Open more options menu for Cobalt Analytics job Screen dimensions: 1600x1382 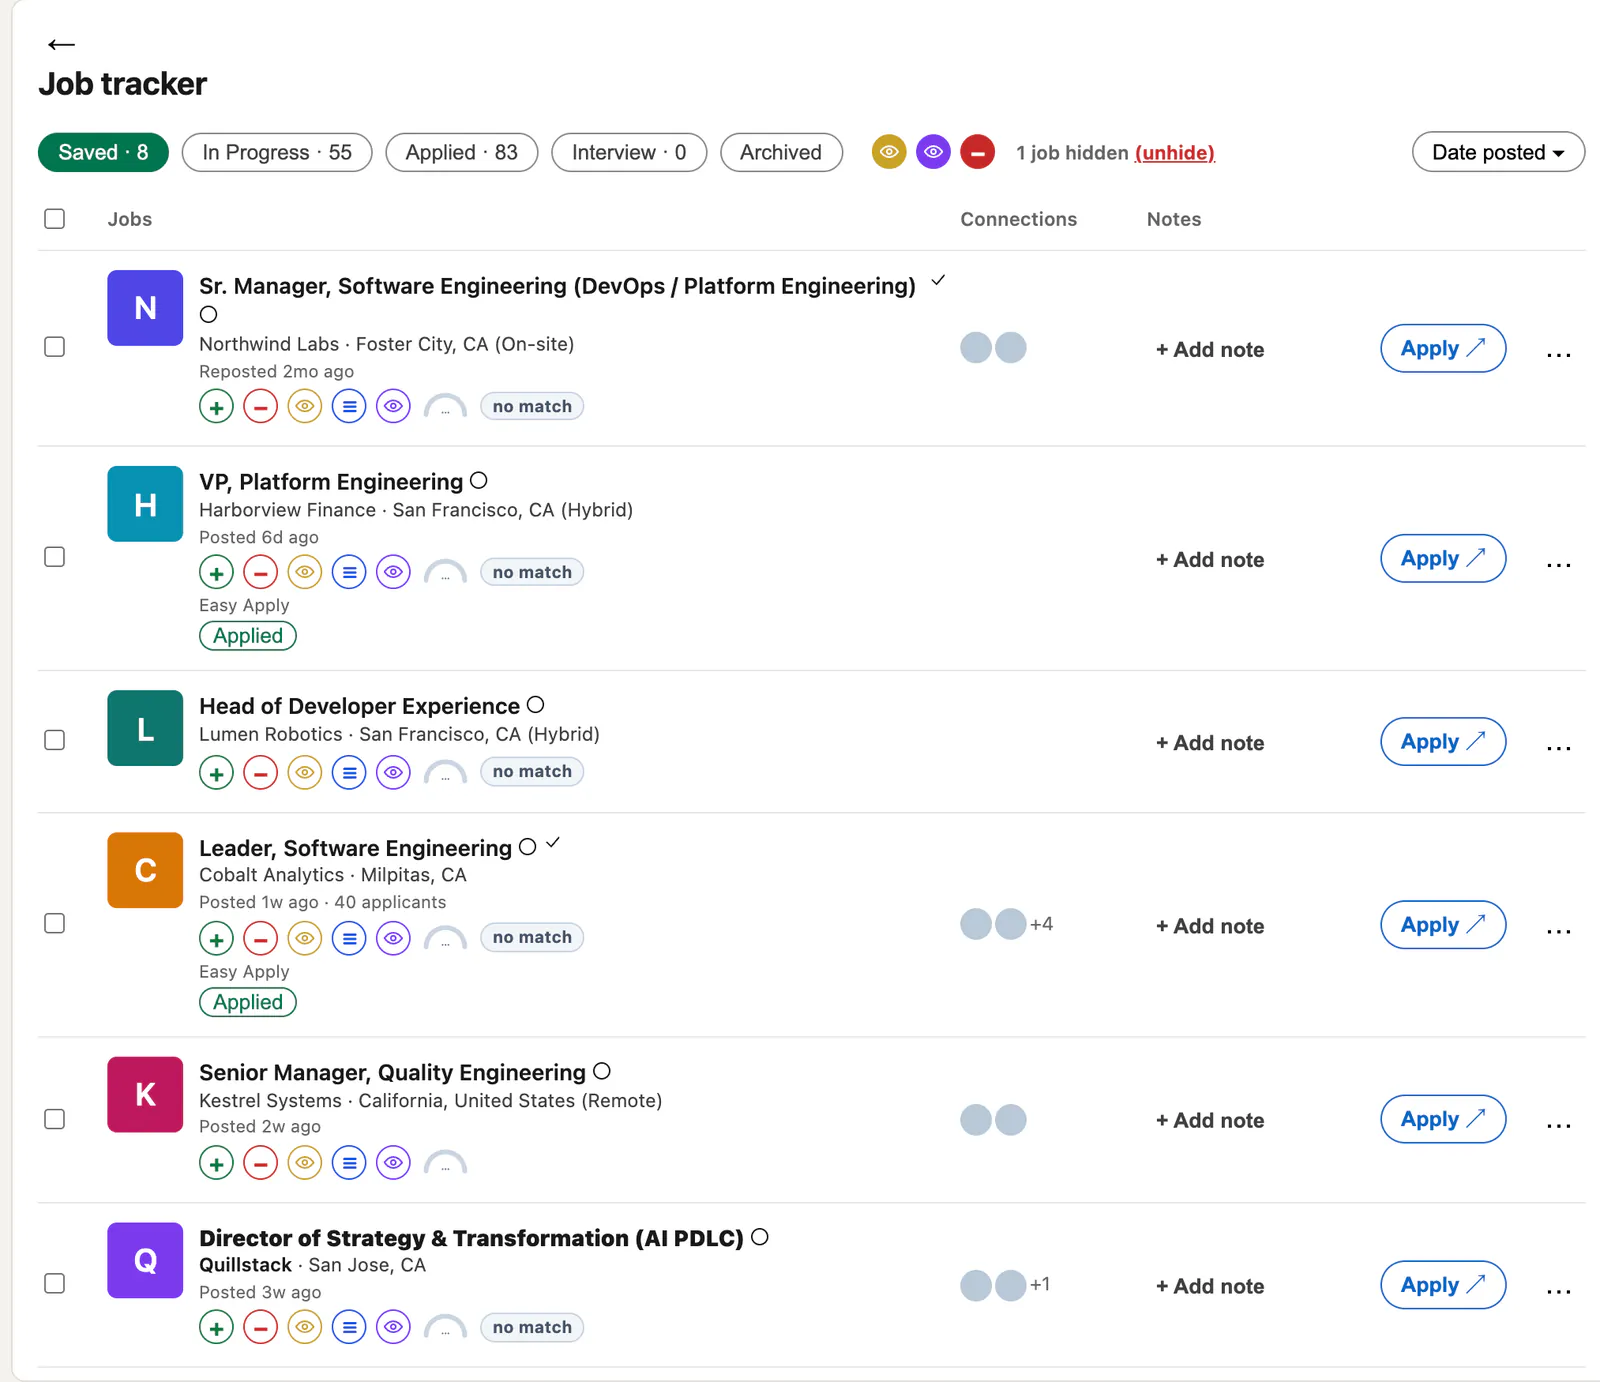[1558, 930]
